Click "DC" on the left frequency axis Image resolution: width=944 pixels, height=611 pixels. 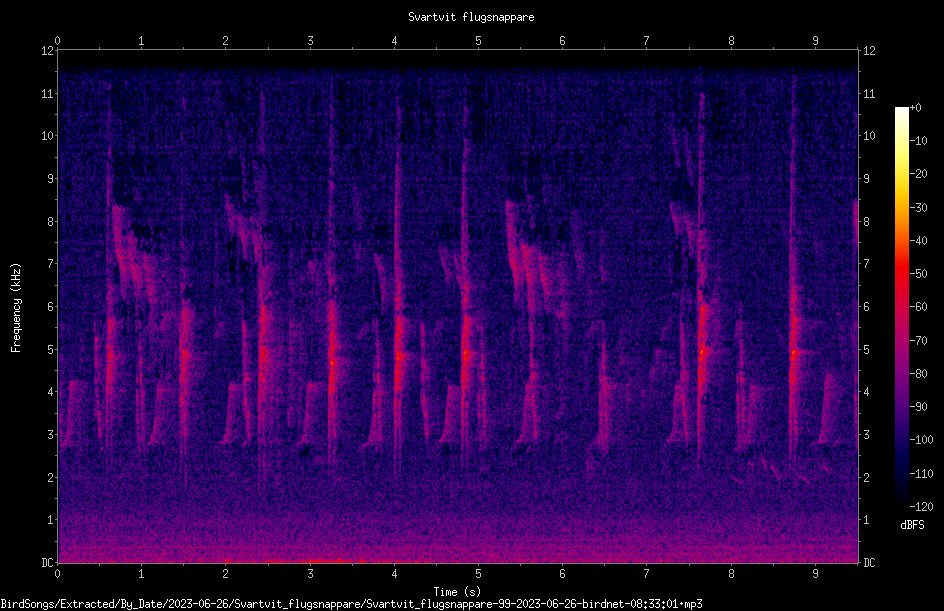pyautogui.click(x=47, y=563)
